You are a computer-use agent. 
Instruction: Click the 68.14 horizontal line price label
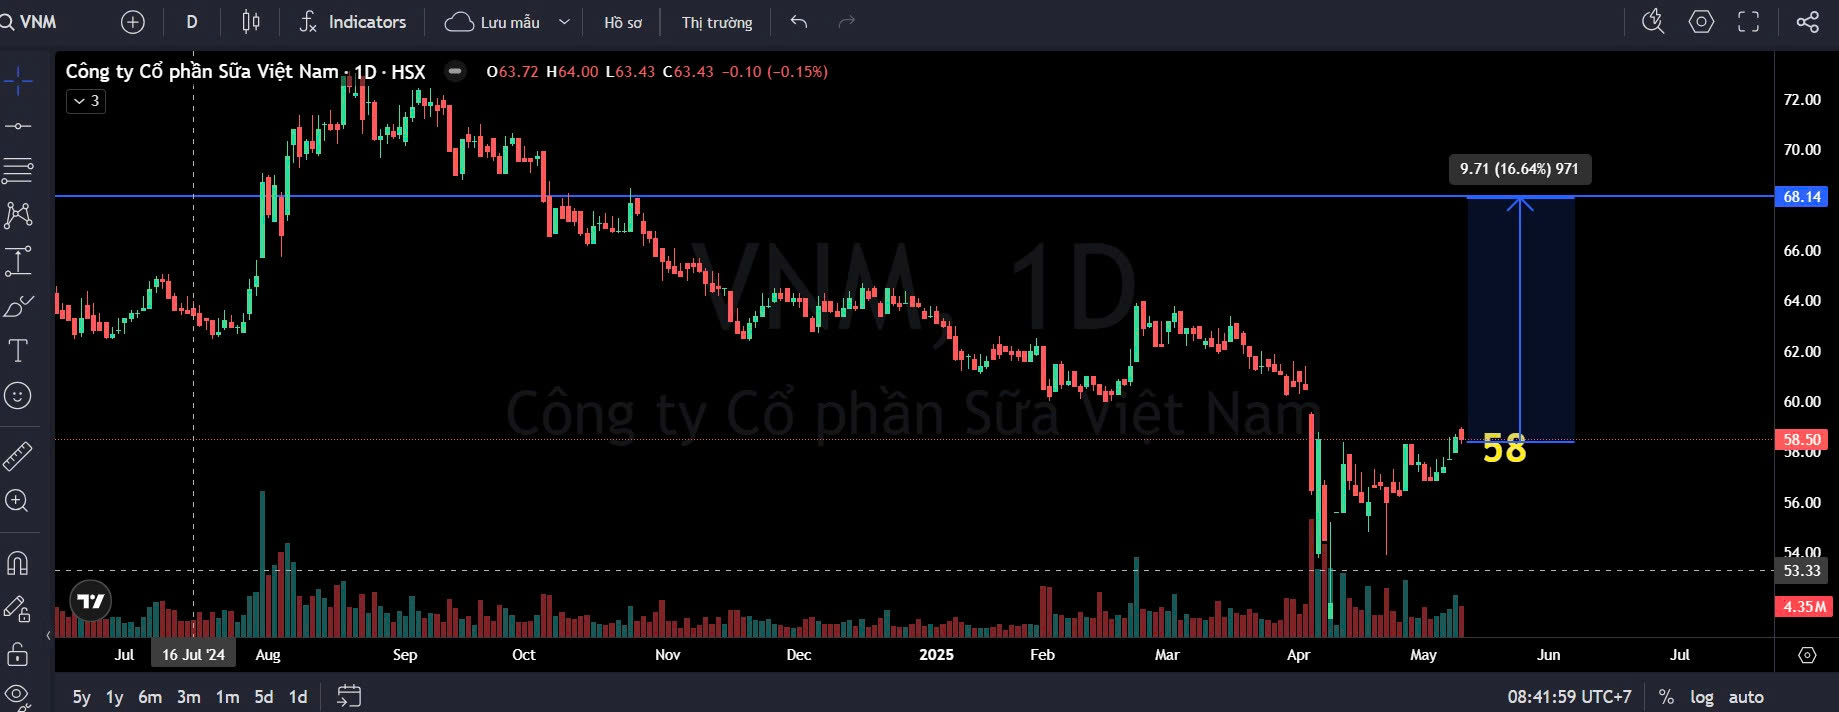point(1802,197)
